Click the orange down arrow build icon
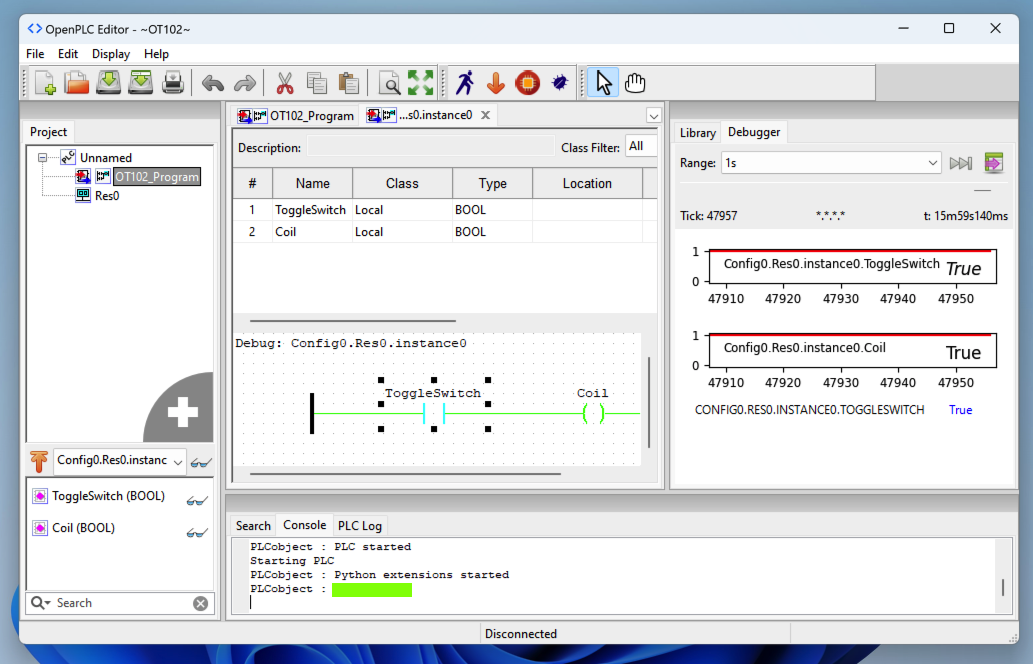 coord(496,83)
